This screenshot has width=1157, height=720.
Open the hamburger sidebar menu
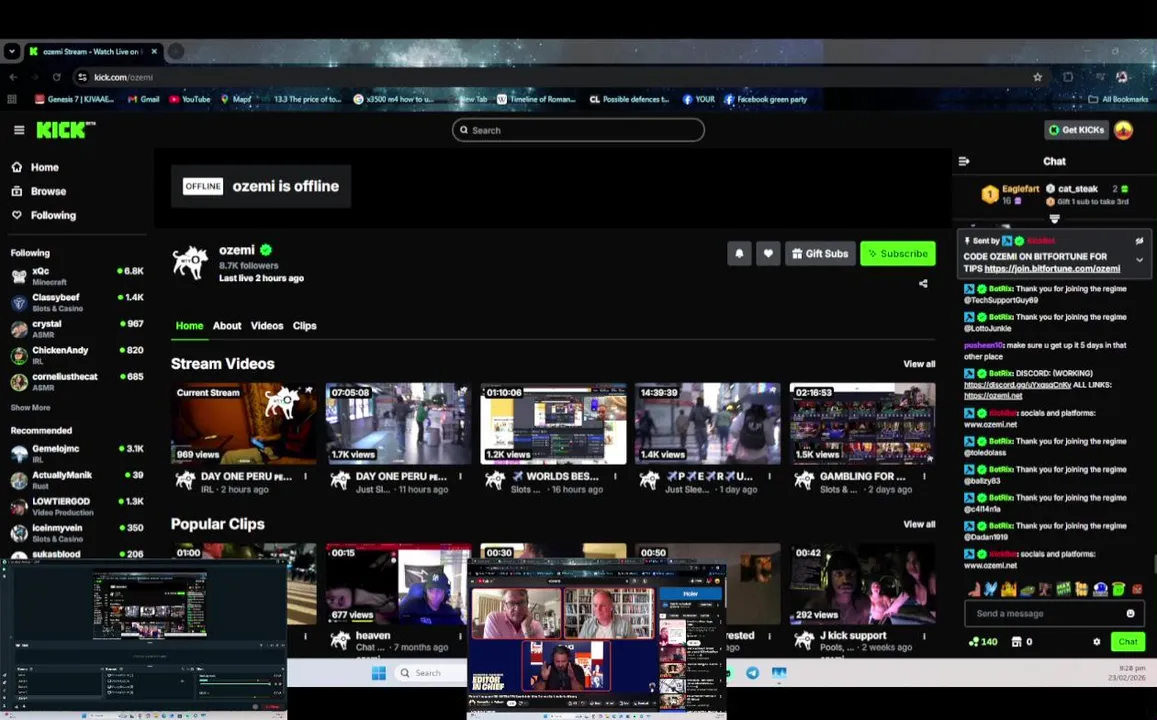tap(19, 130)
